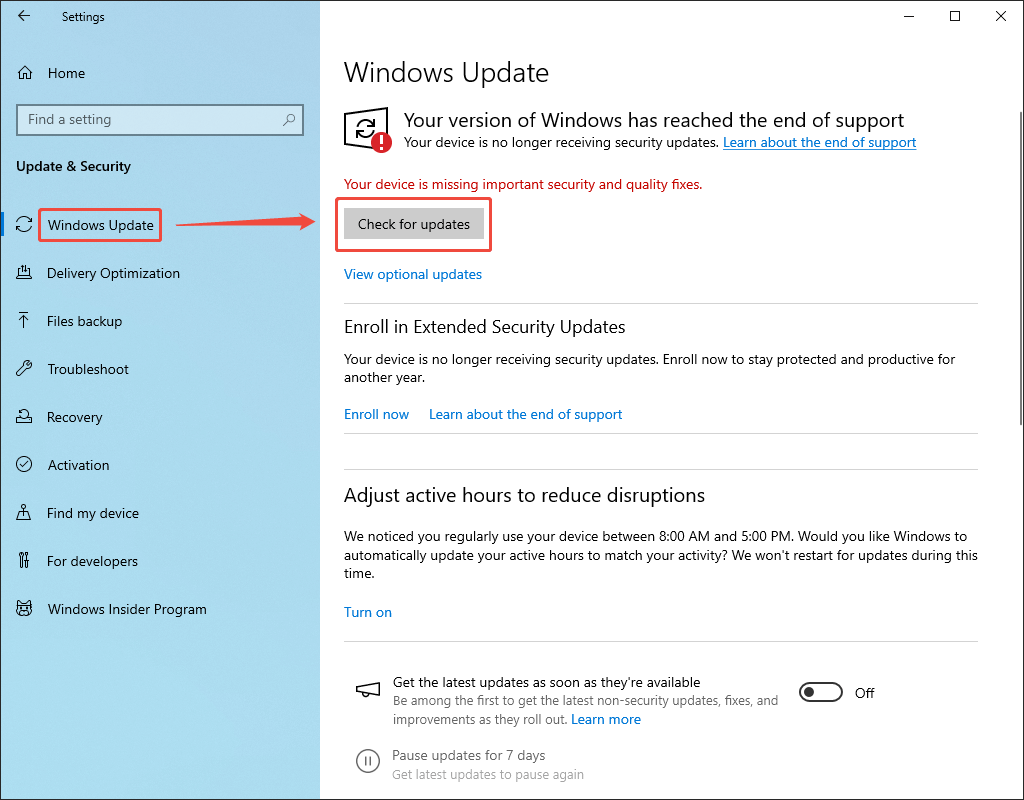Select Windows Update in the sidebar
Screen dimensions: 1024x800
[x=99, y=224]
